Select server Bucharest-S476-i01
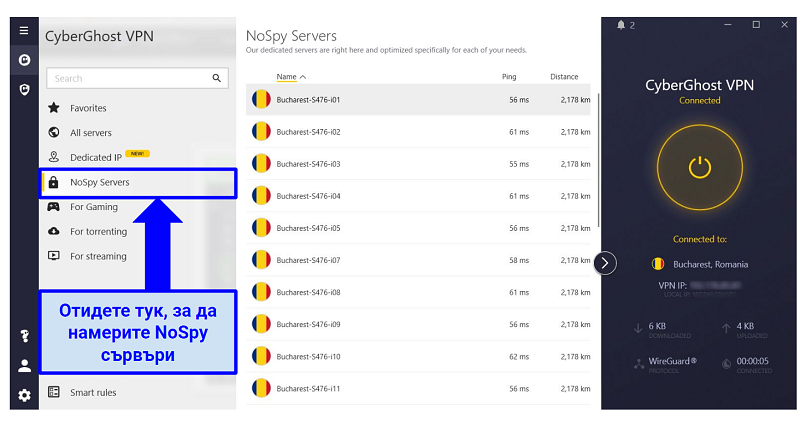 (418, 99)
